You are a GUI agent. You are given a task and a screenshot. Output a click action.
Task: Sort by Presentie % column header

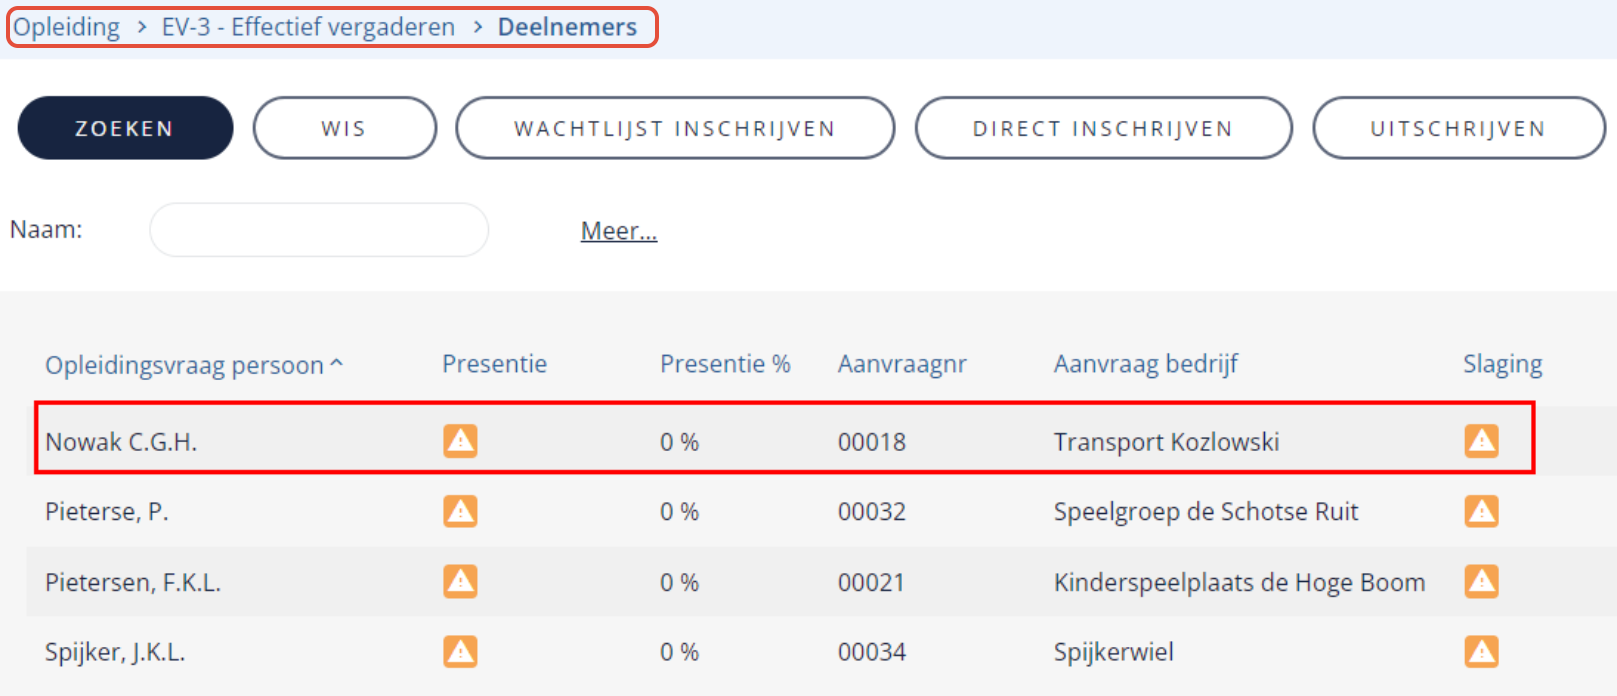point(725,364)
